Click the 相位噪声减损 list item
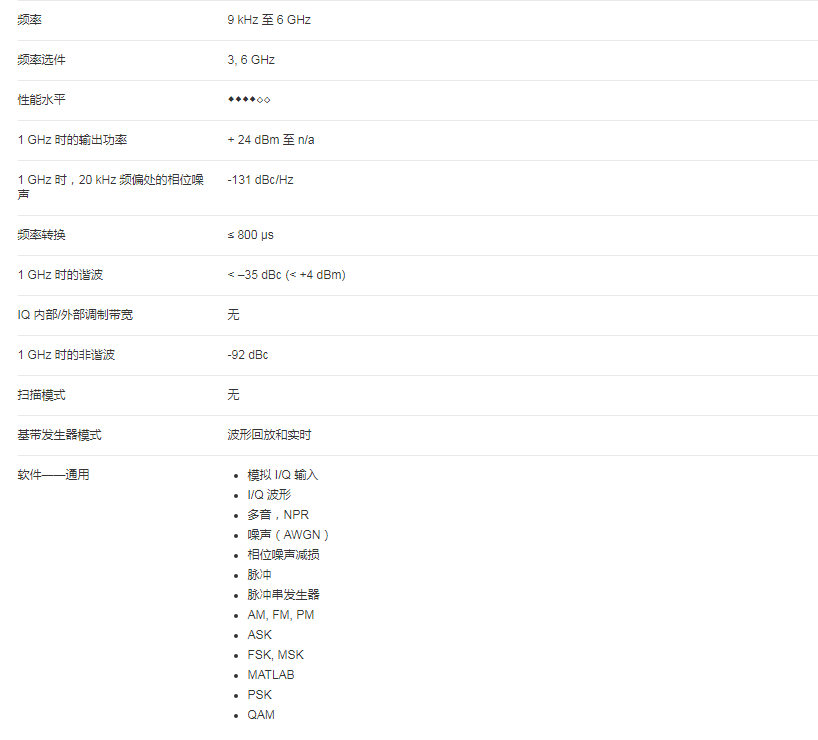The height and width of the screenshot is (740, 818). 284,555
